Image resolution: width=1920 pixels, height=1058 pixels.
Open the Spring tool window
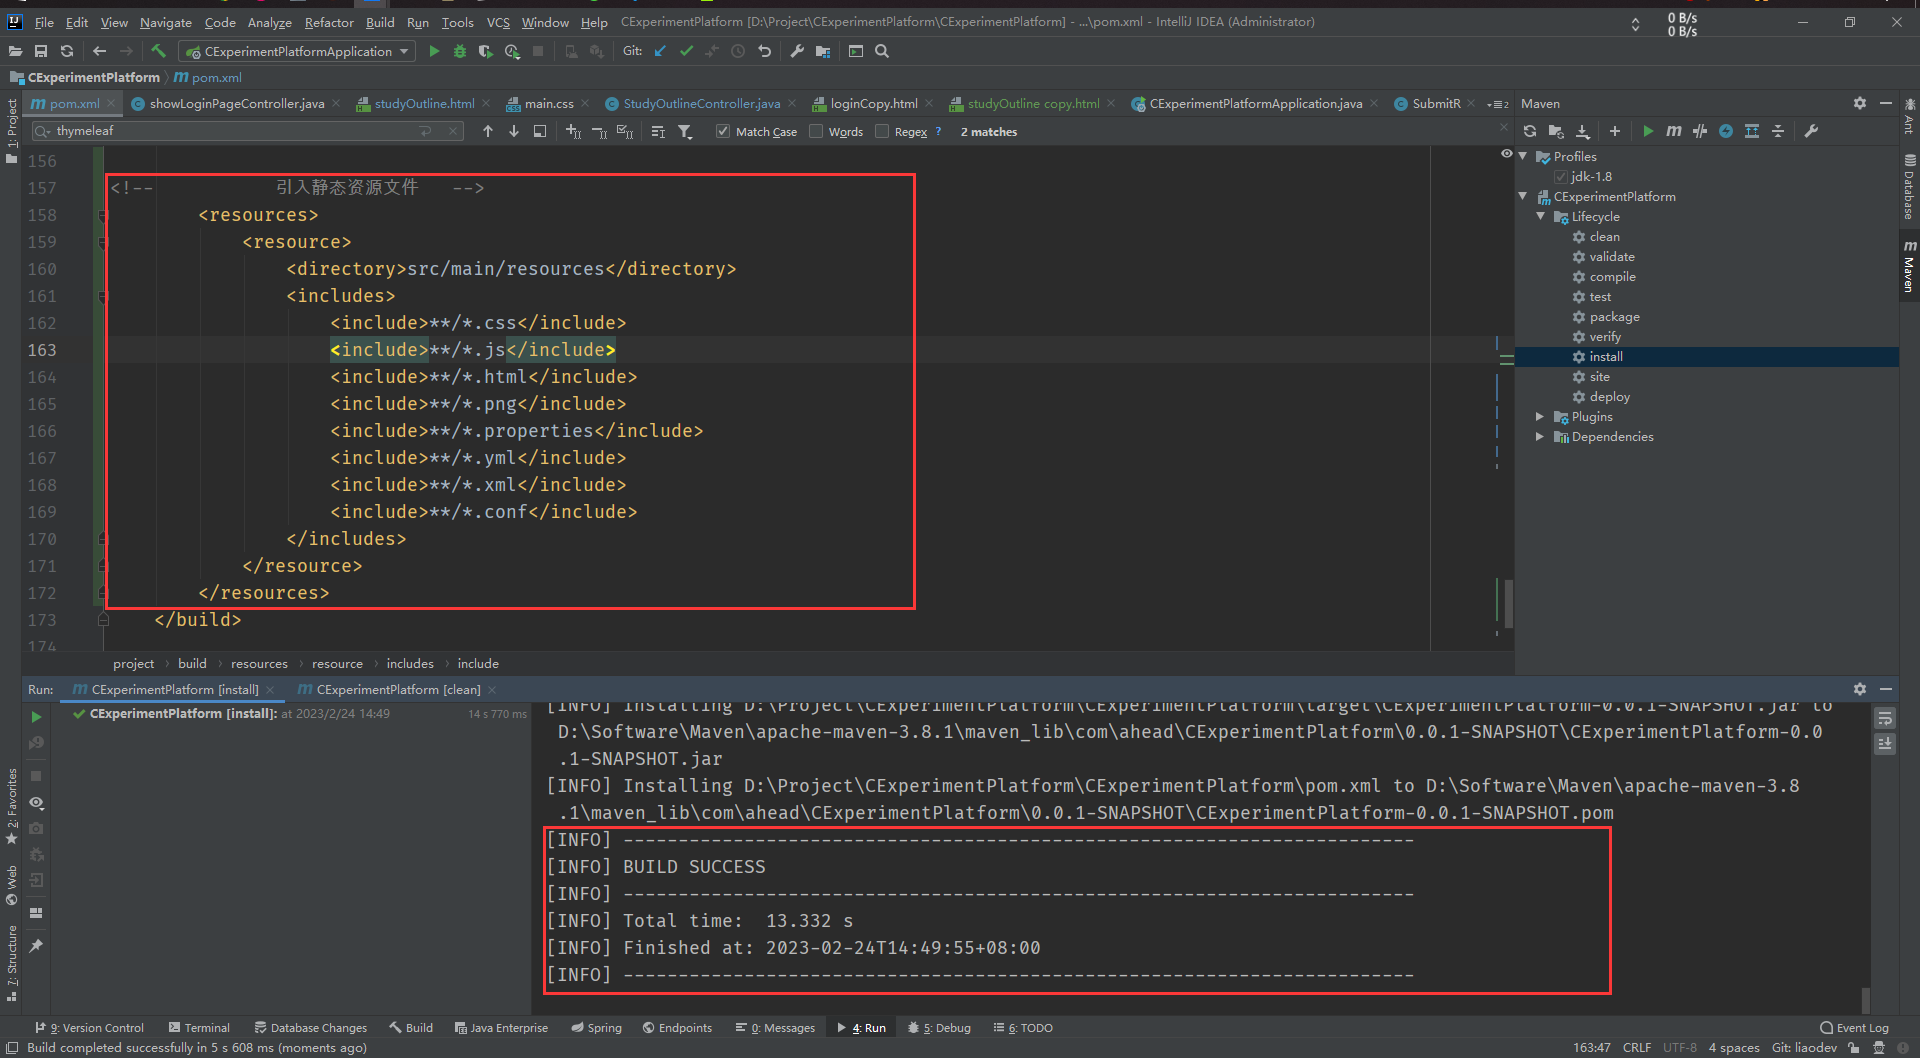coord(596,1027)
